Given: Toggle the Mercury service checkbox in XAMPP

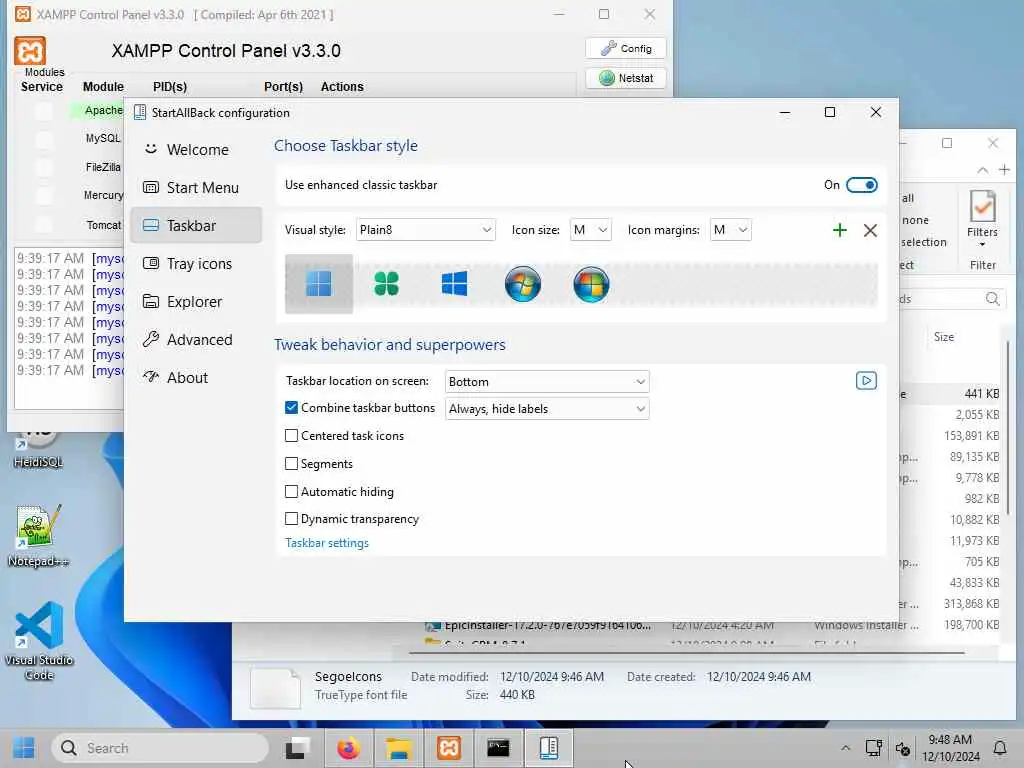Looking at the screenshot, I should (x=44, y=196).
